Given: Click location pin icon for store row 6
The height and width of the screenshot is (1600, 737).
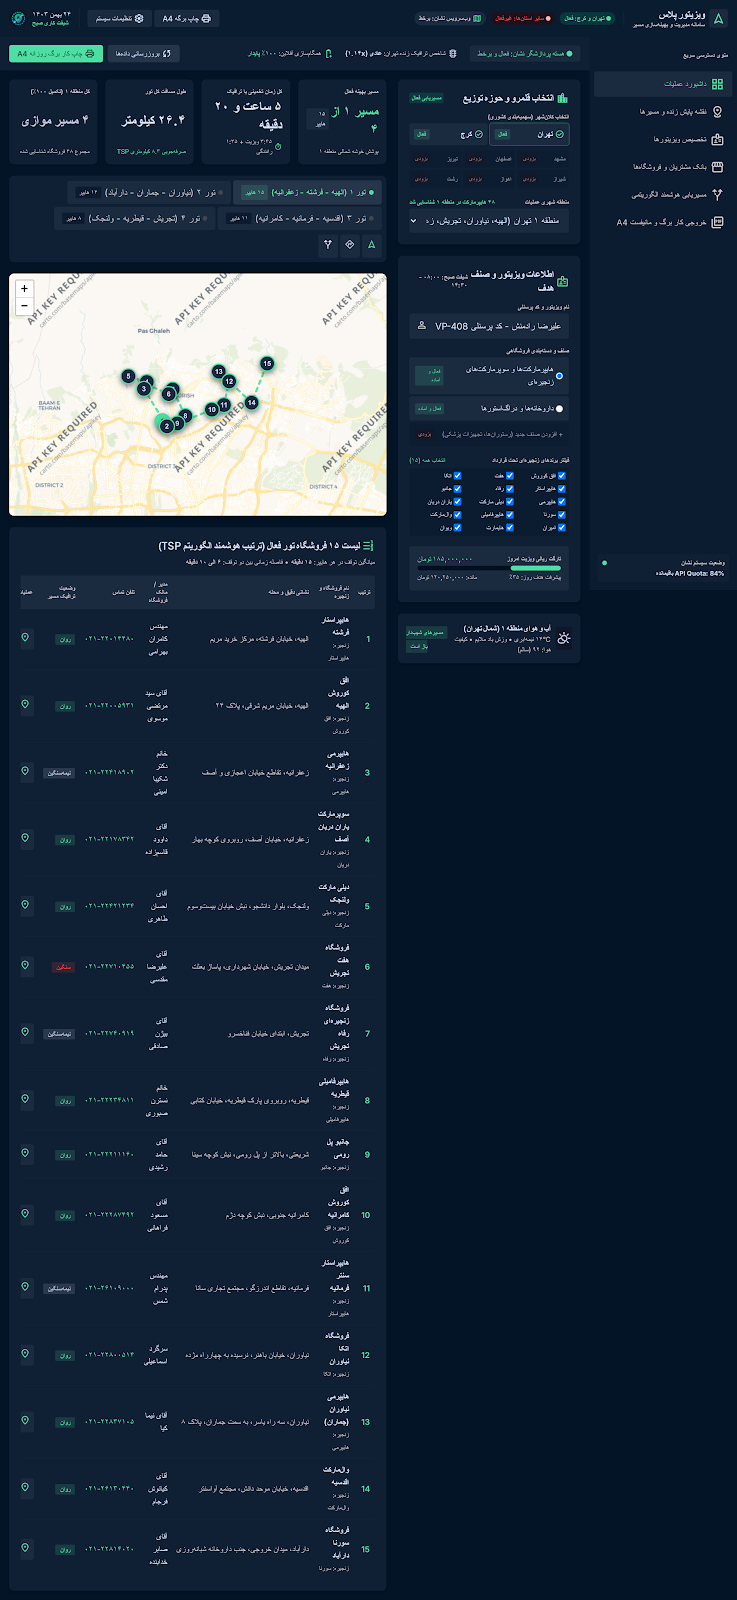Looking at the screenshot, I should click(25, 966).
